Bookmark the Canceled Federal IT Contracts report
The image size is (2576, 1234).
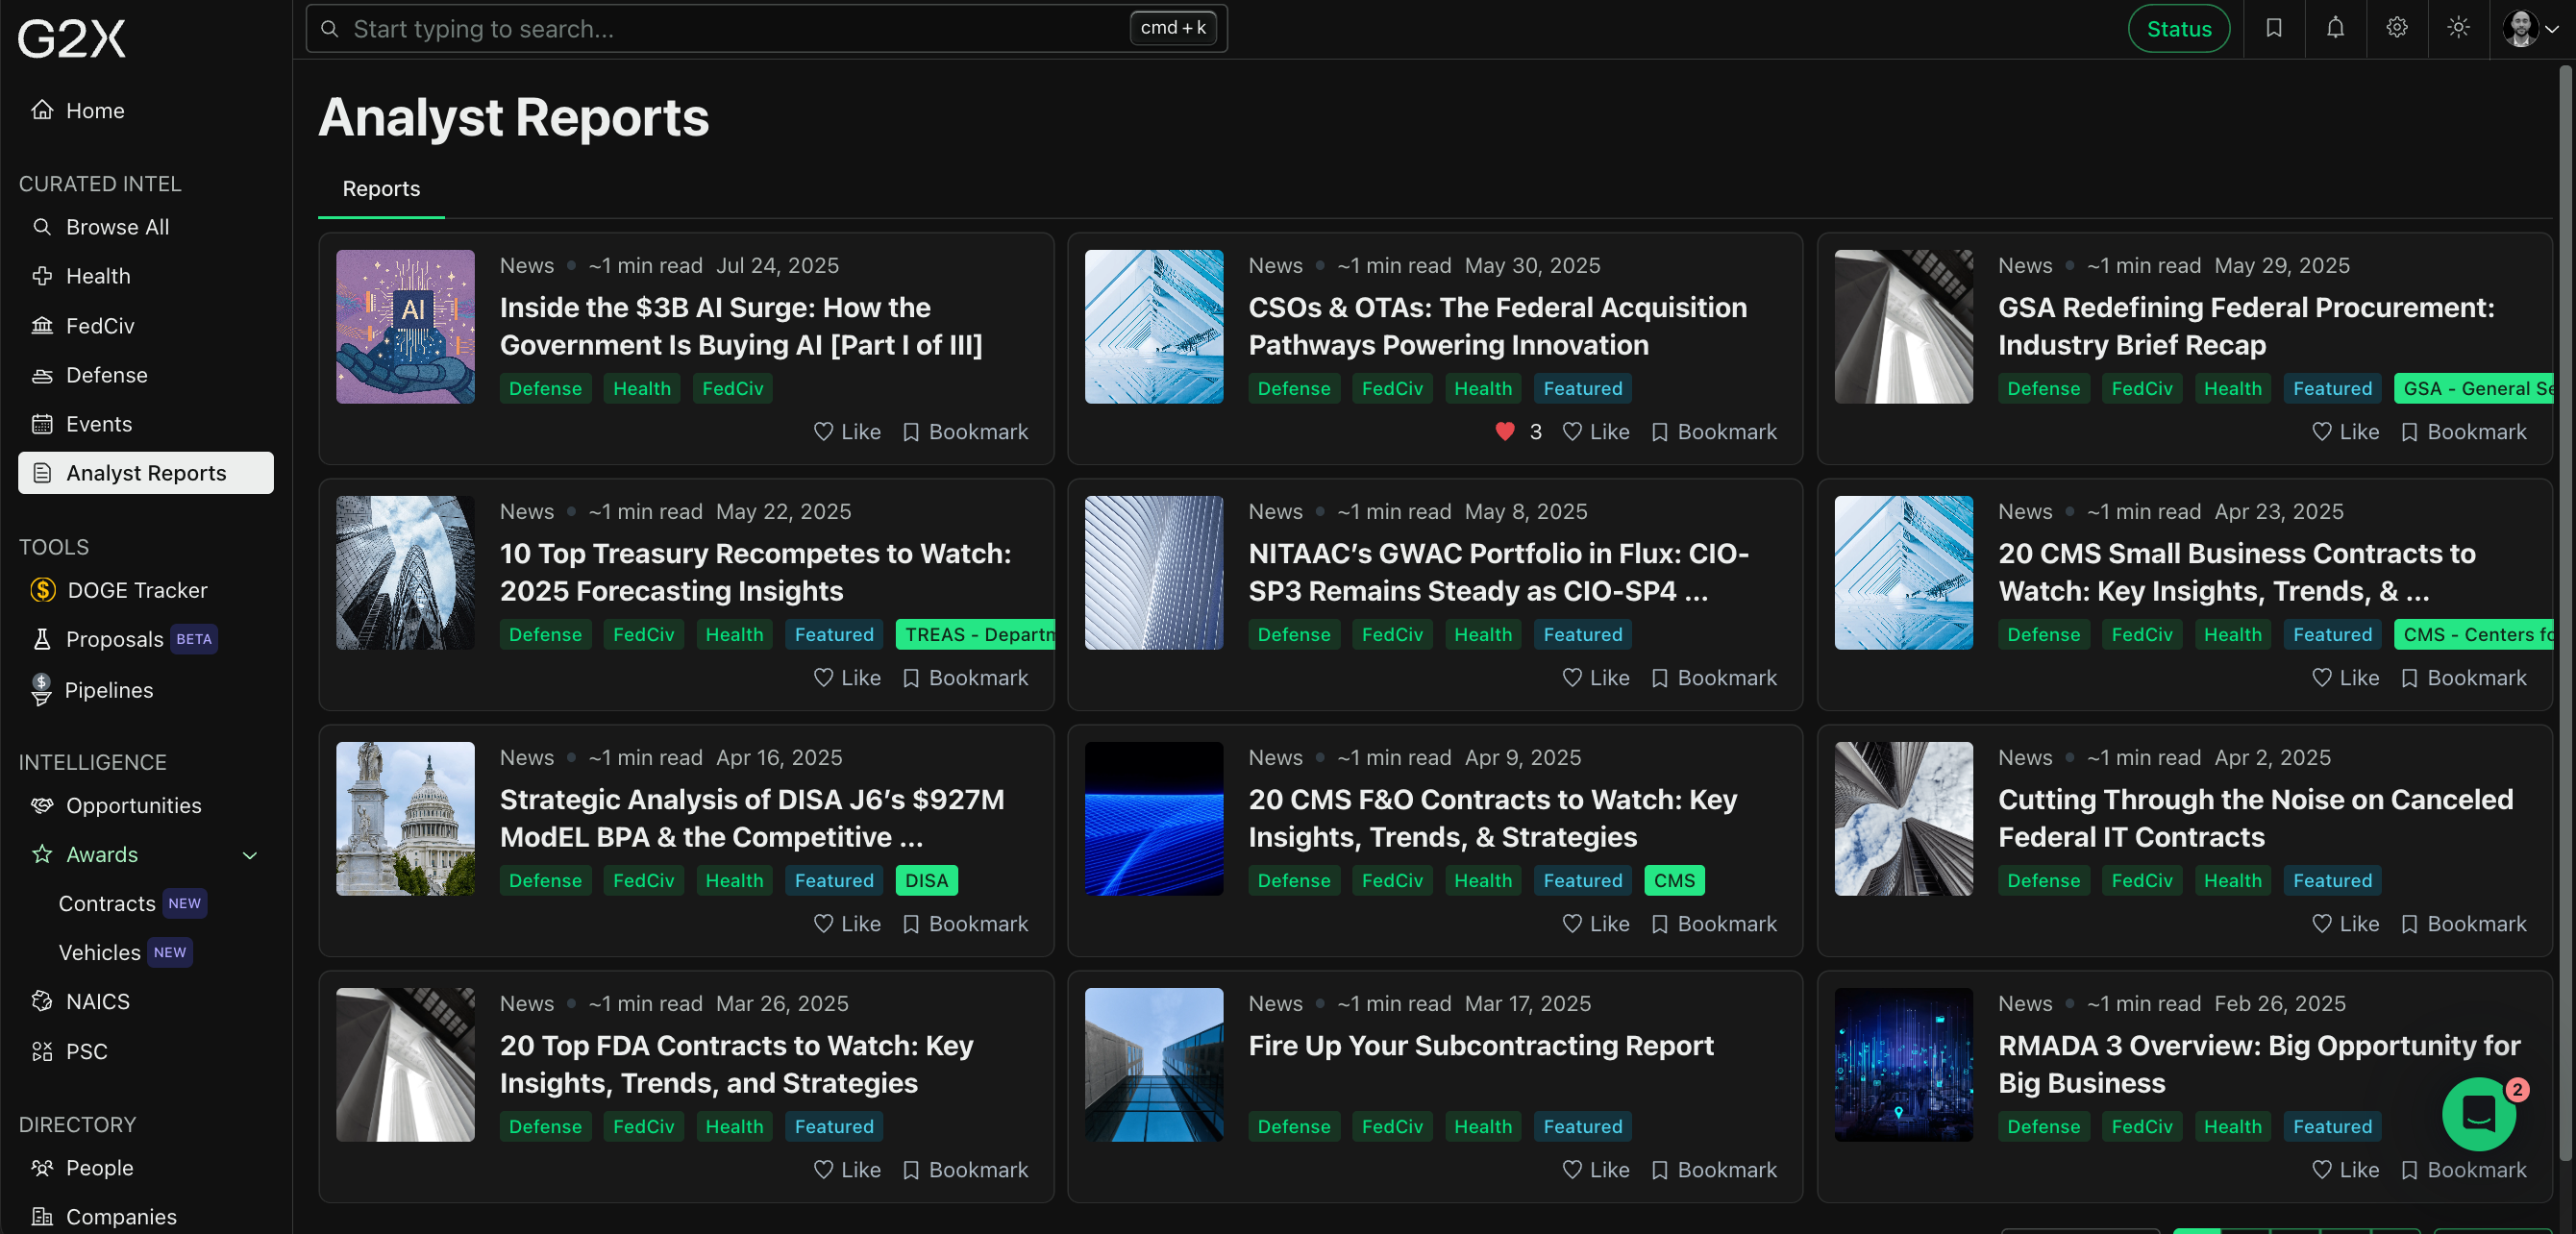[2464, 924]
